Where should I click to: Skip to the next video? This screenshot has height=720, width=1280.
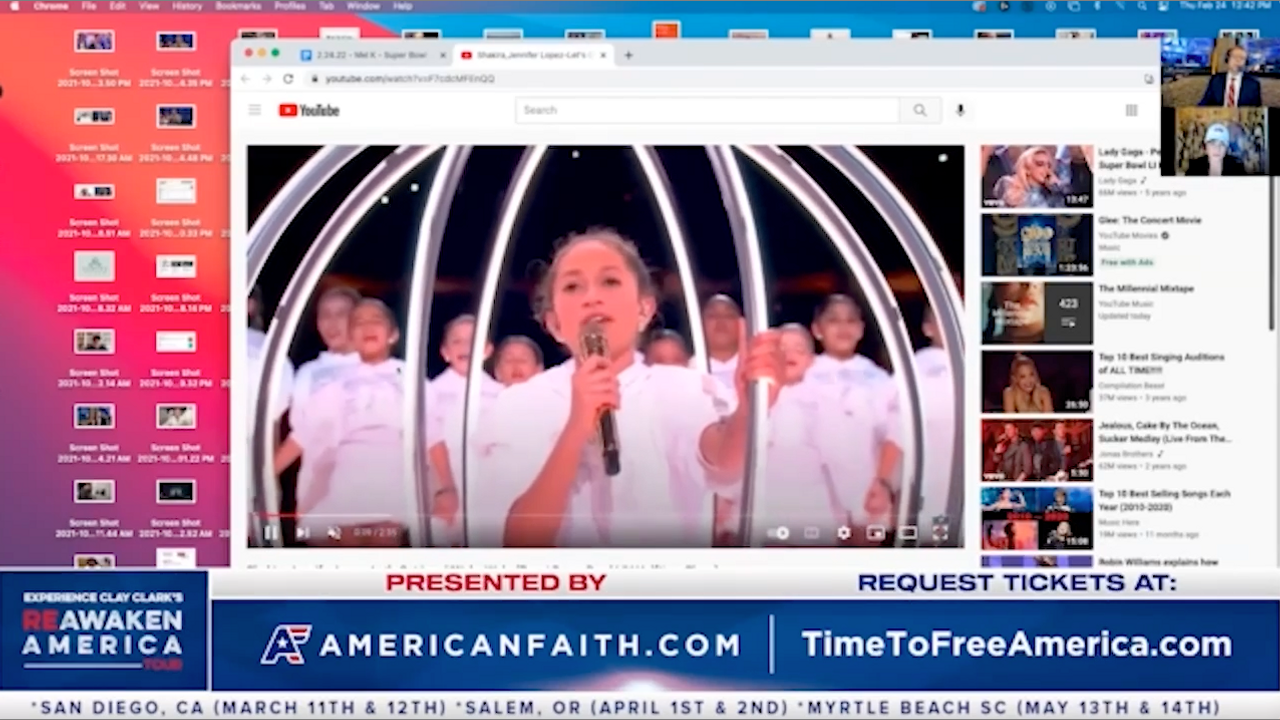point(302,533)
